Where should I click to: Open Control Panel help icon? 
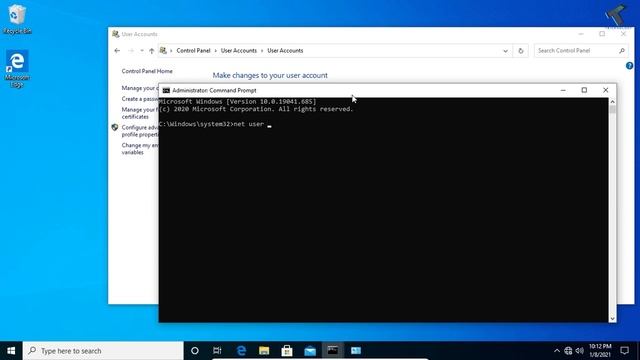[x=629, y=65]
